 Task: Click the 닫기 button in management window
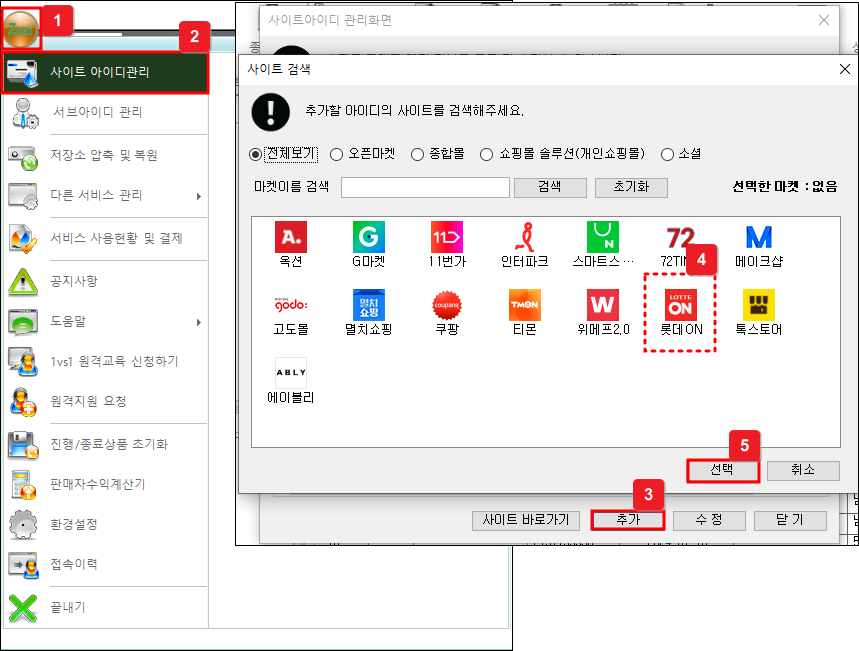pos(790,520)
